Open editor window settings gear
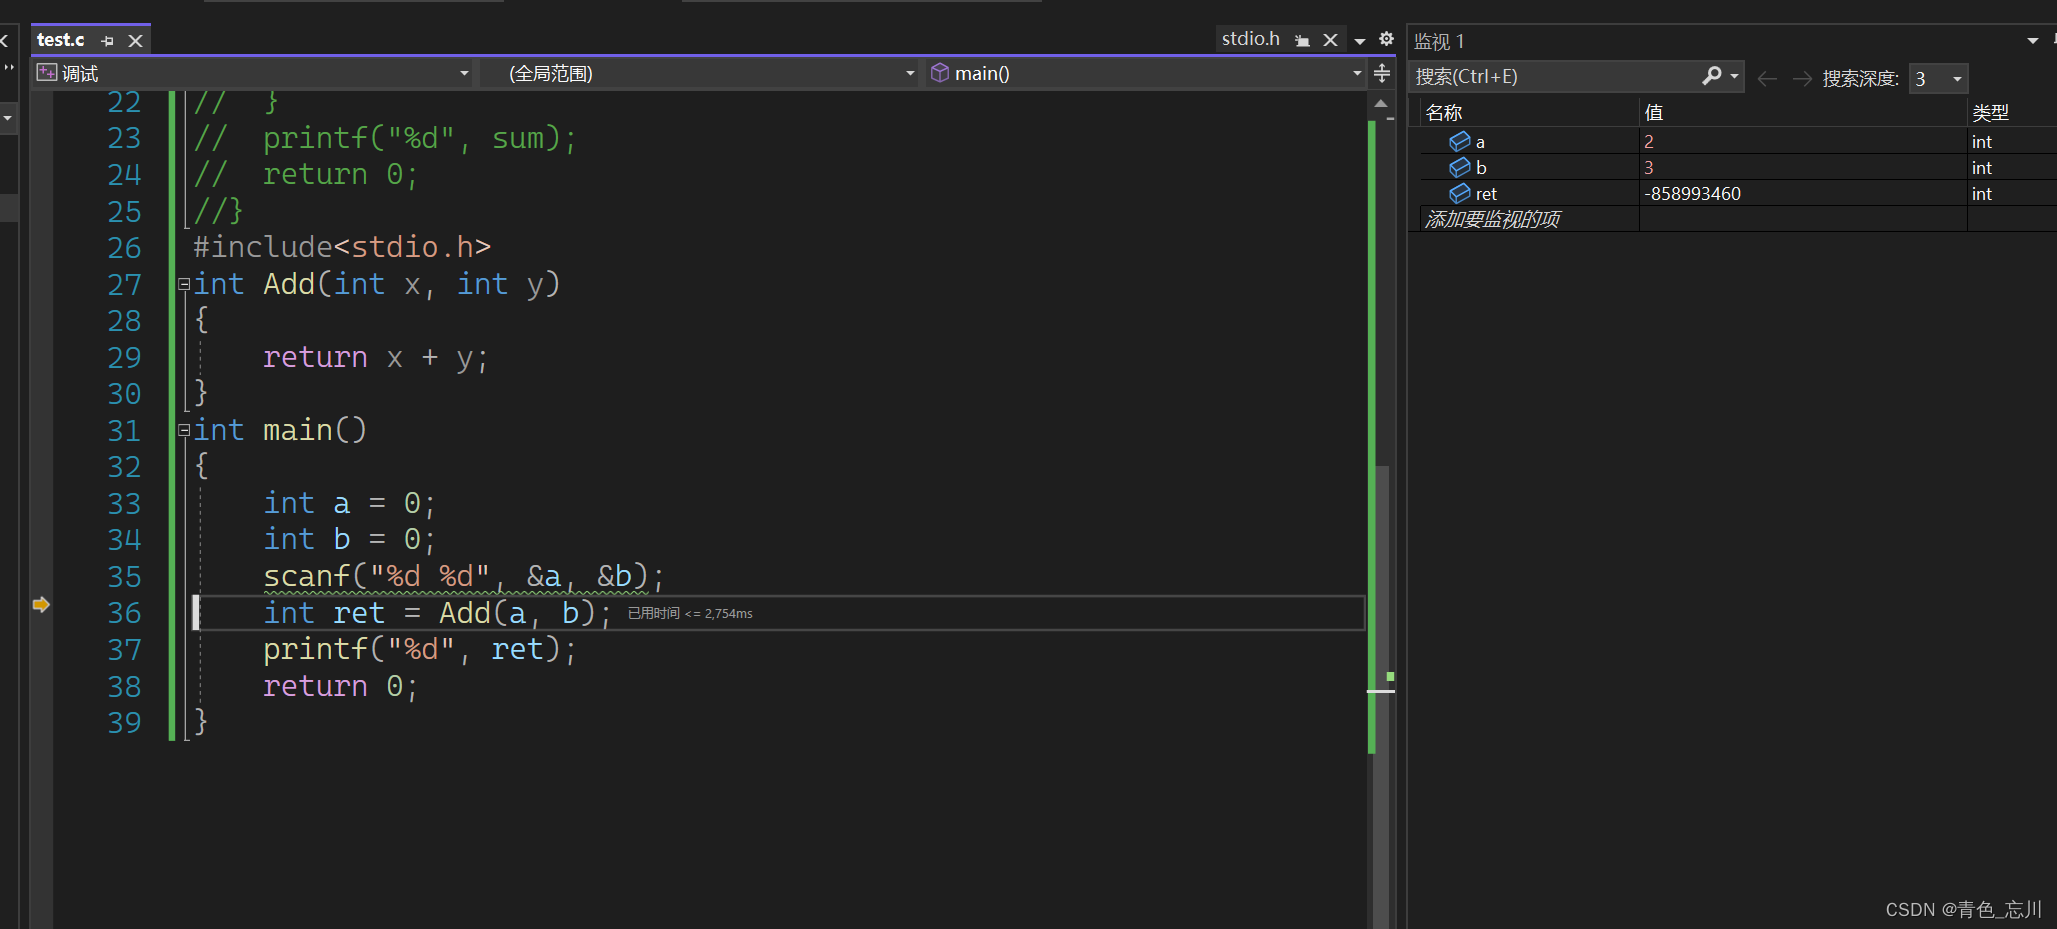Viewport: 2057px width, 929px height. (x=1386, y=39)
